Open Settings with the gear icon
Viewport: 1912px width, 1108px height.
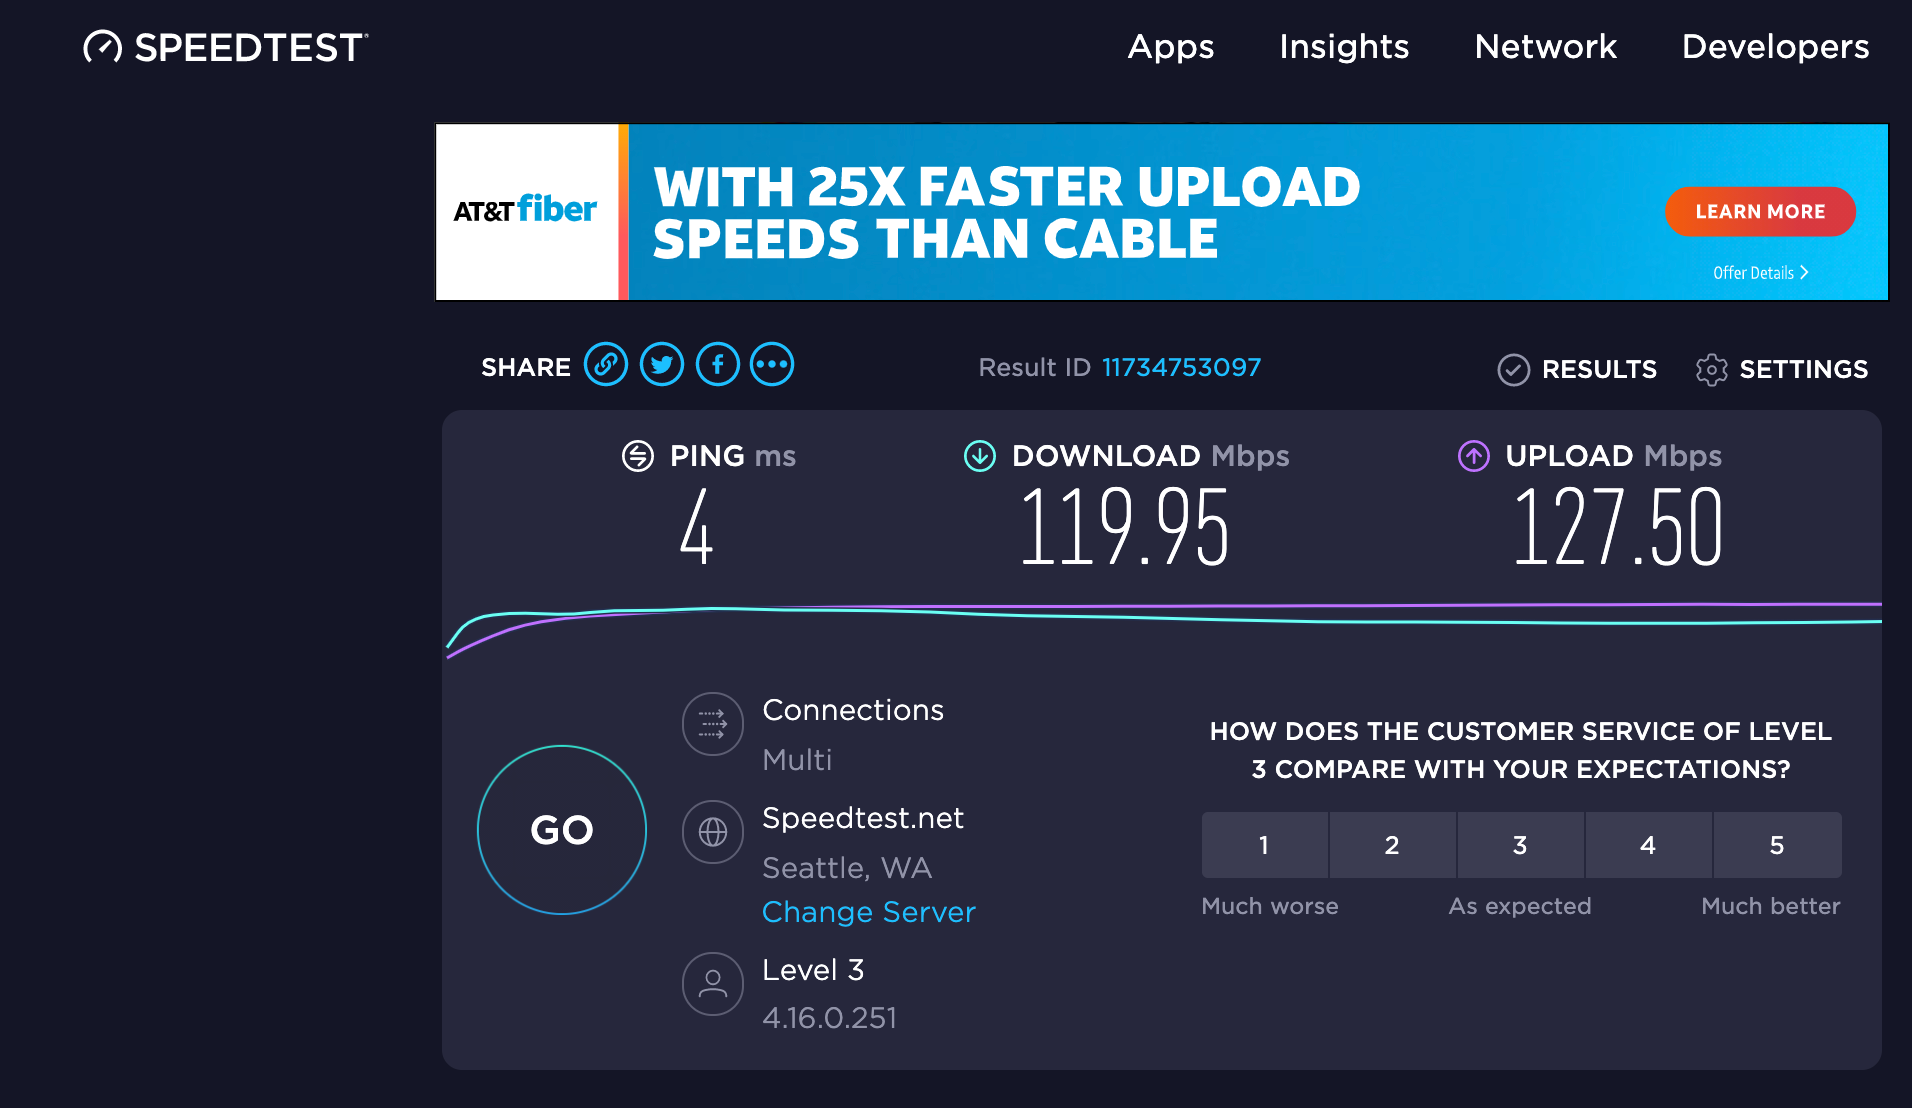click(1712, 369)
